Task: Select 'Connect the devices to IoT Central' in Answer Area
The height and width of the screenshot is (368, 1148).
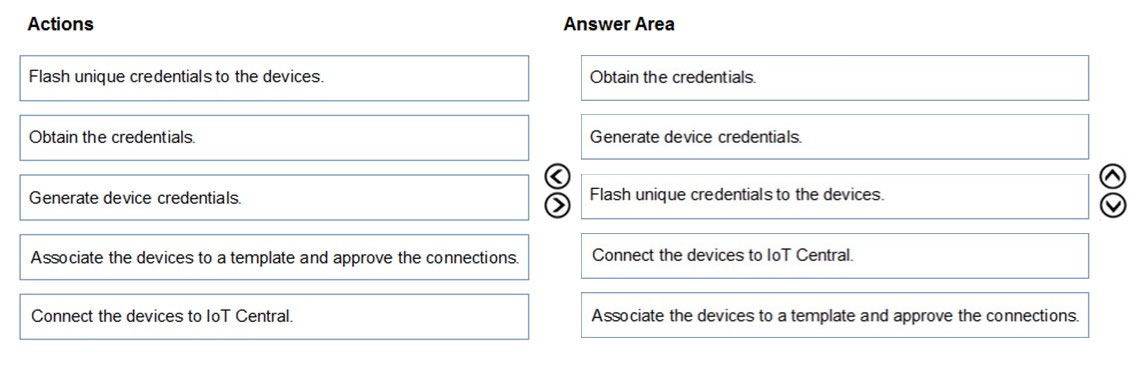Action: coord(835,256)
